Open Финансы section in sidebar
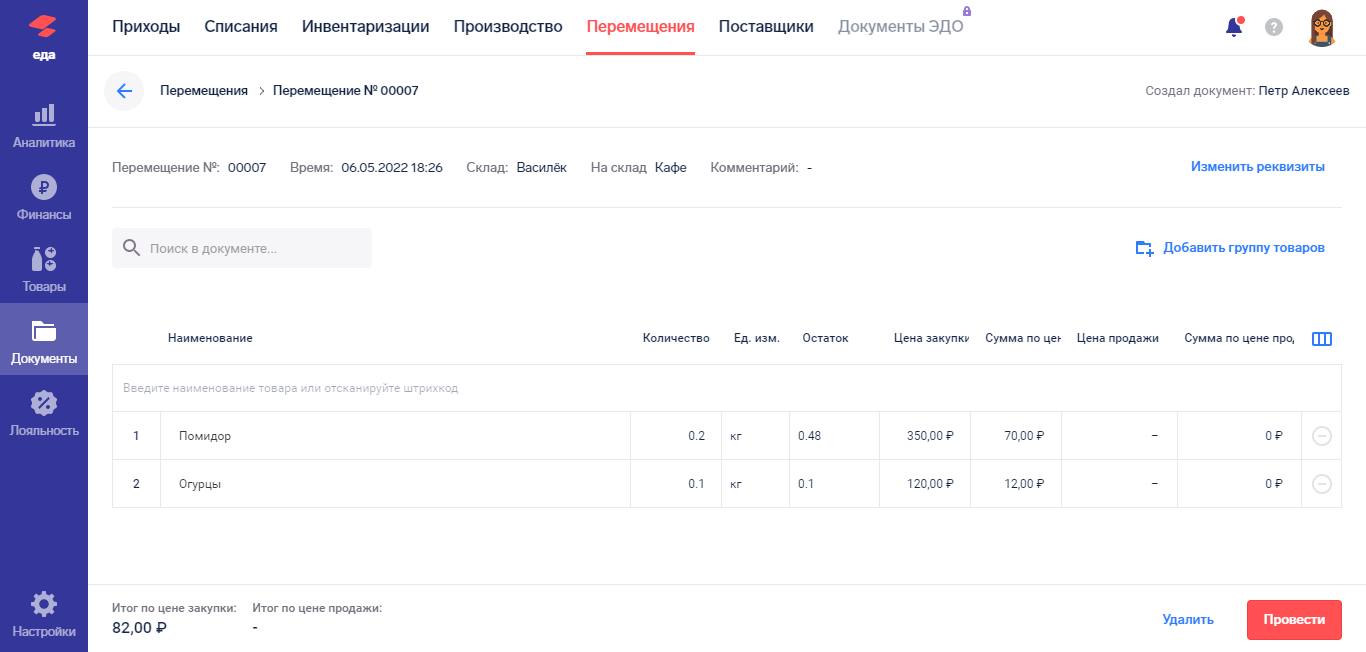The width and height of the screenshot is (1366, 652). tap(44, 198)
